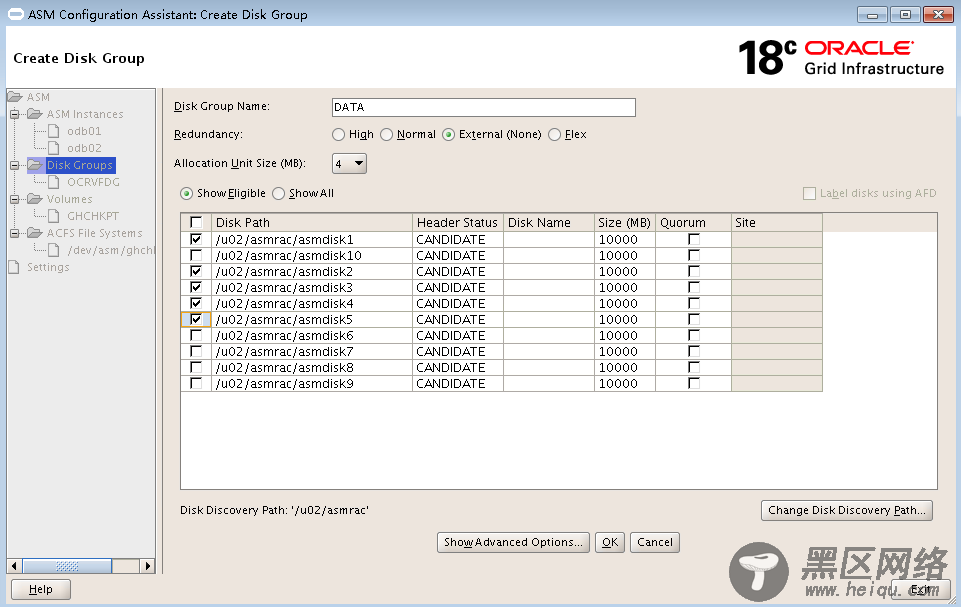Collapse the Volumes tree node

15,199
